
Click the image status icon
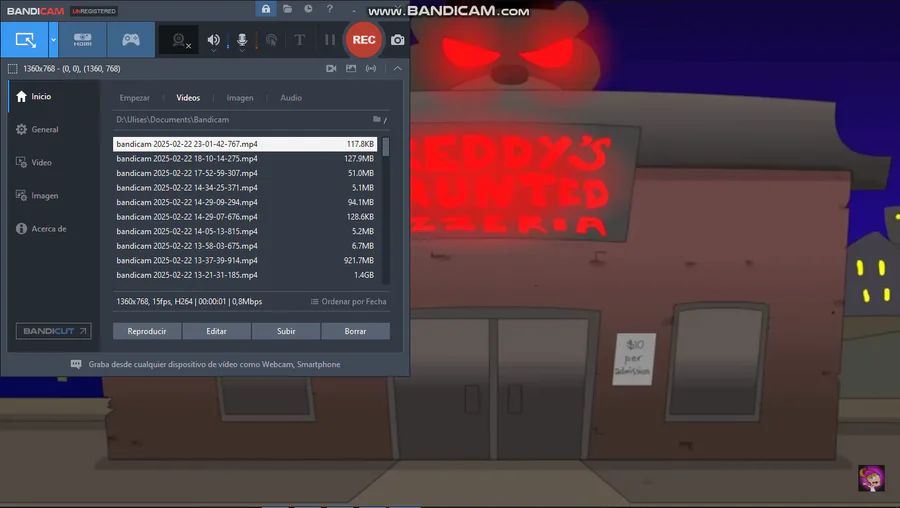[351, 68]
